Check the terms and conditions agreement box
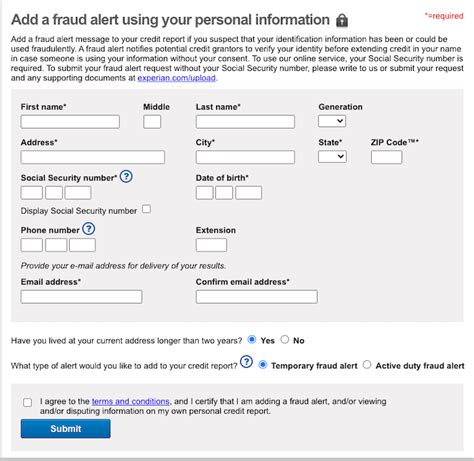474x461 pixels. (x=28, y=402)
